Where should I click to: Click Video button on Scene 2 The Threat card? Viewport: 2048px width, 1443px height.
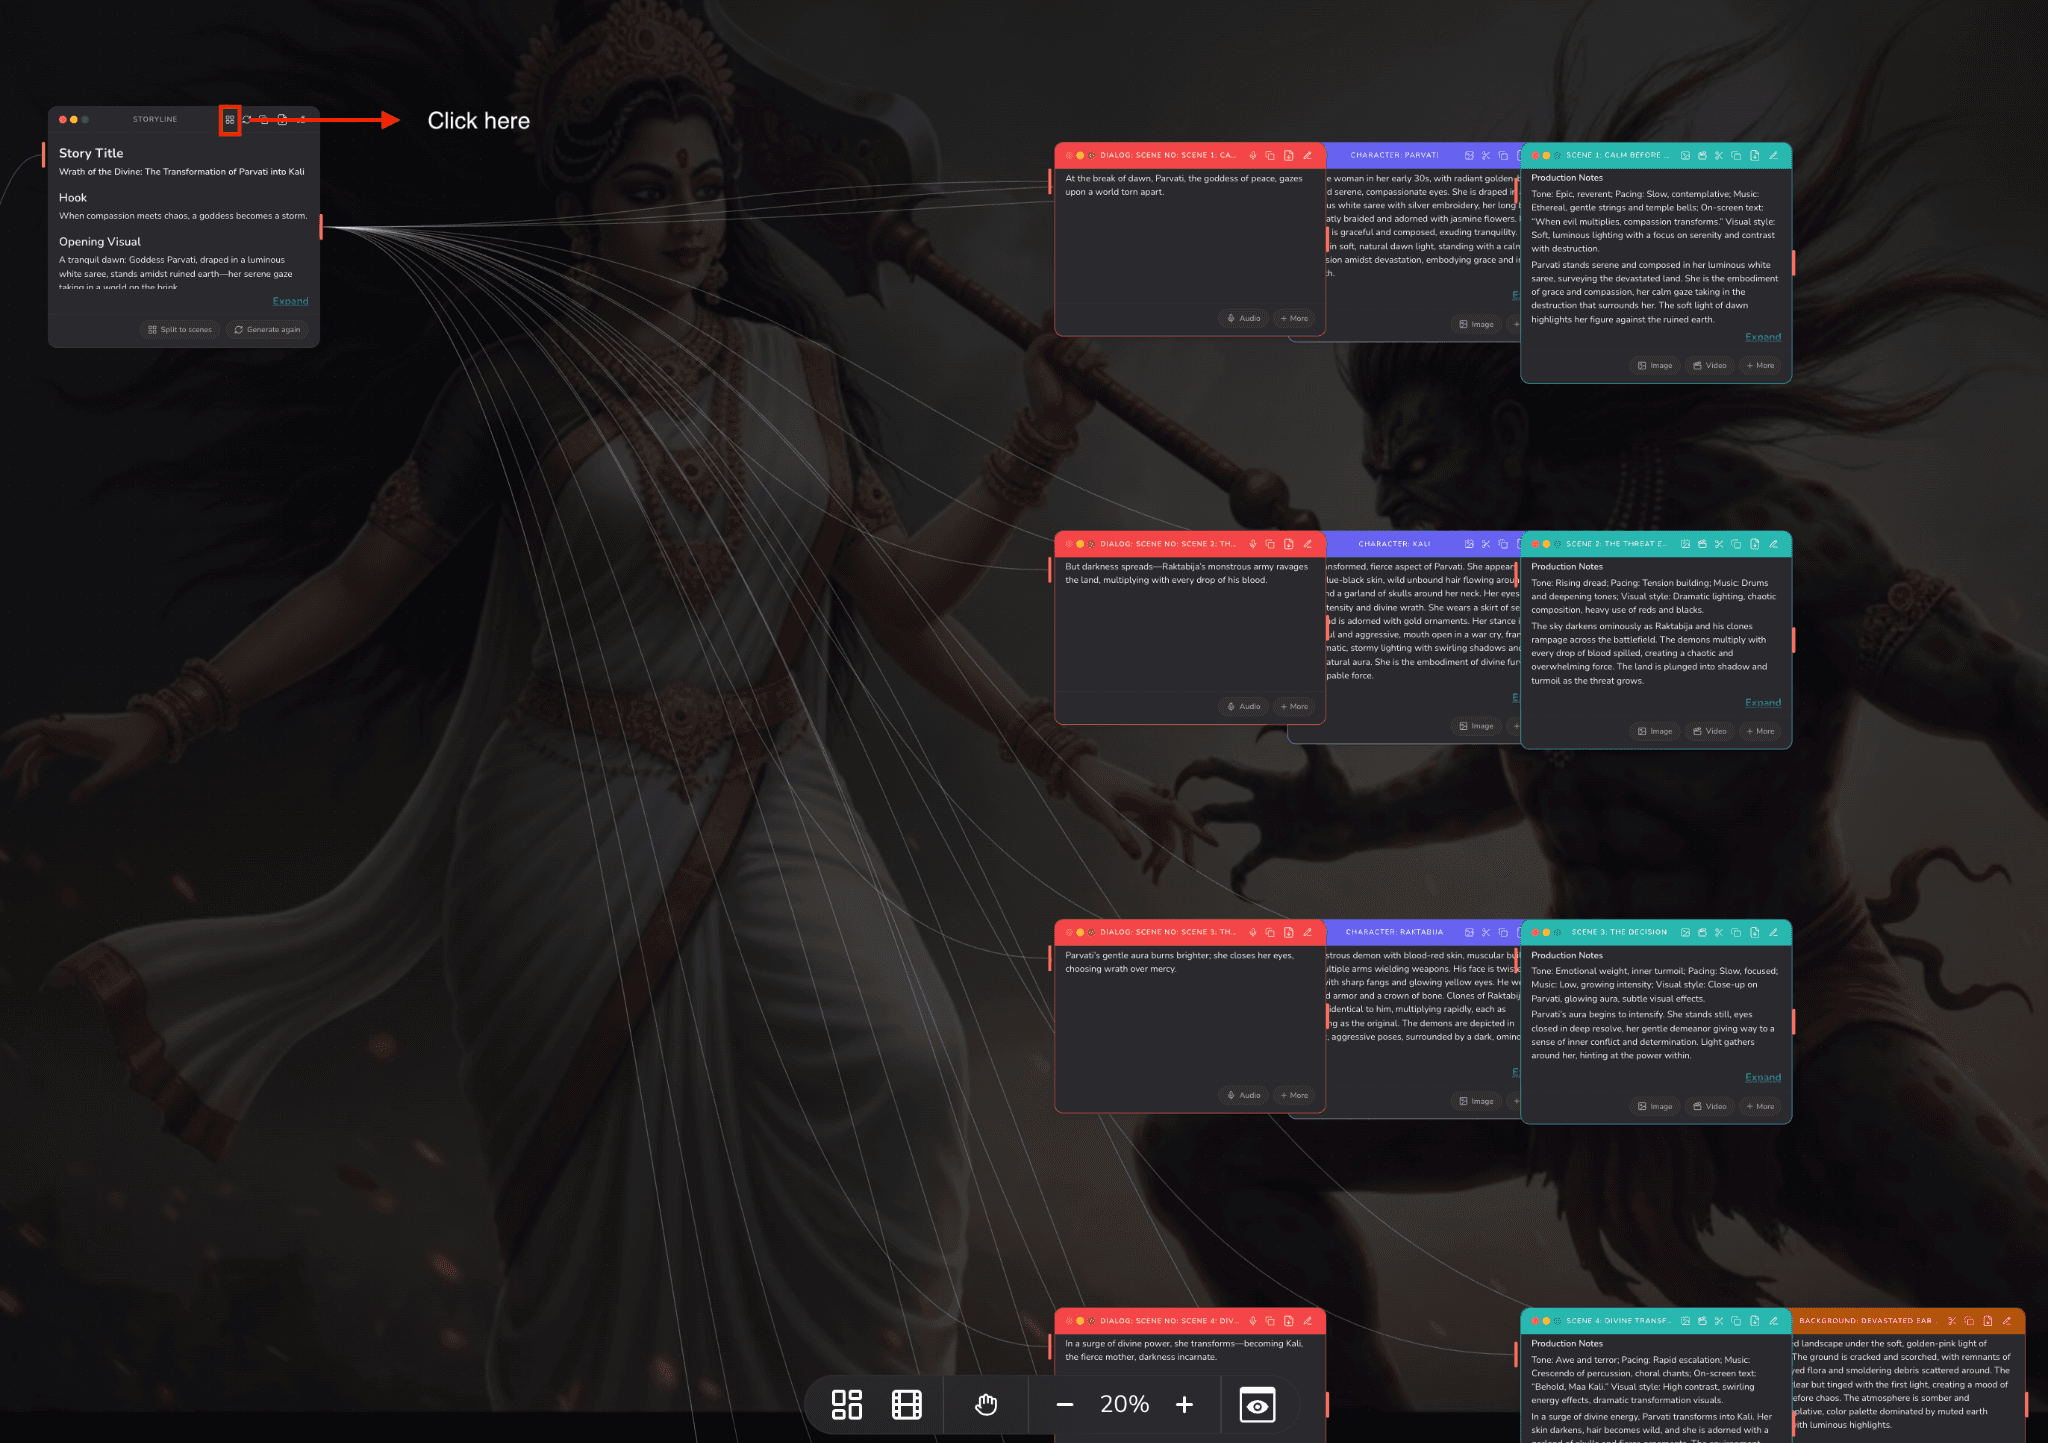(1710, 731)
